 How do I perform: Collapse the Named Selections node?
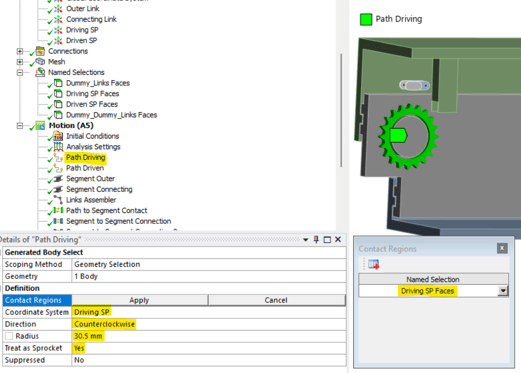click(x=20, y=73)
